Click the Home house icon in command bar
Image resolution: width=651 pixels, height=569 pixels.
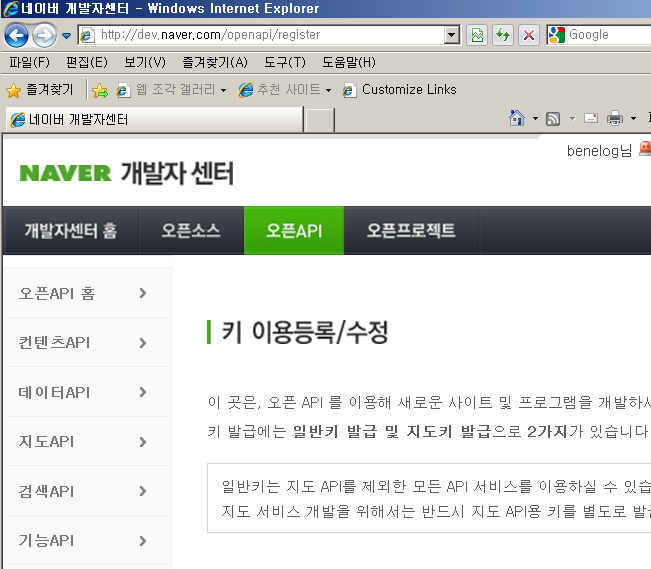click(517, 118)
